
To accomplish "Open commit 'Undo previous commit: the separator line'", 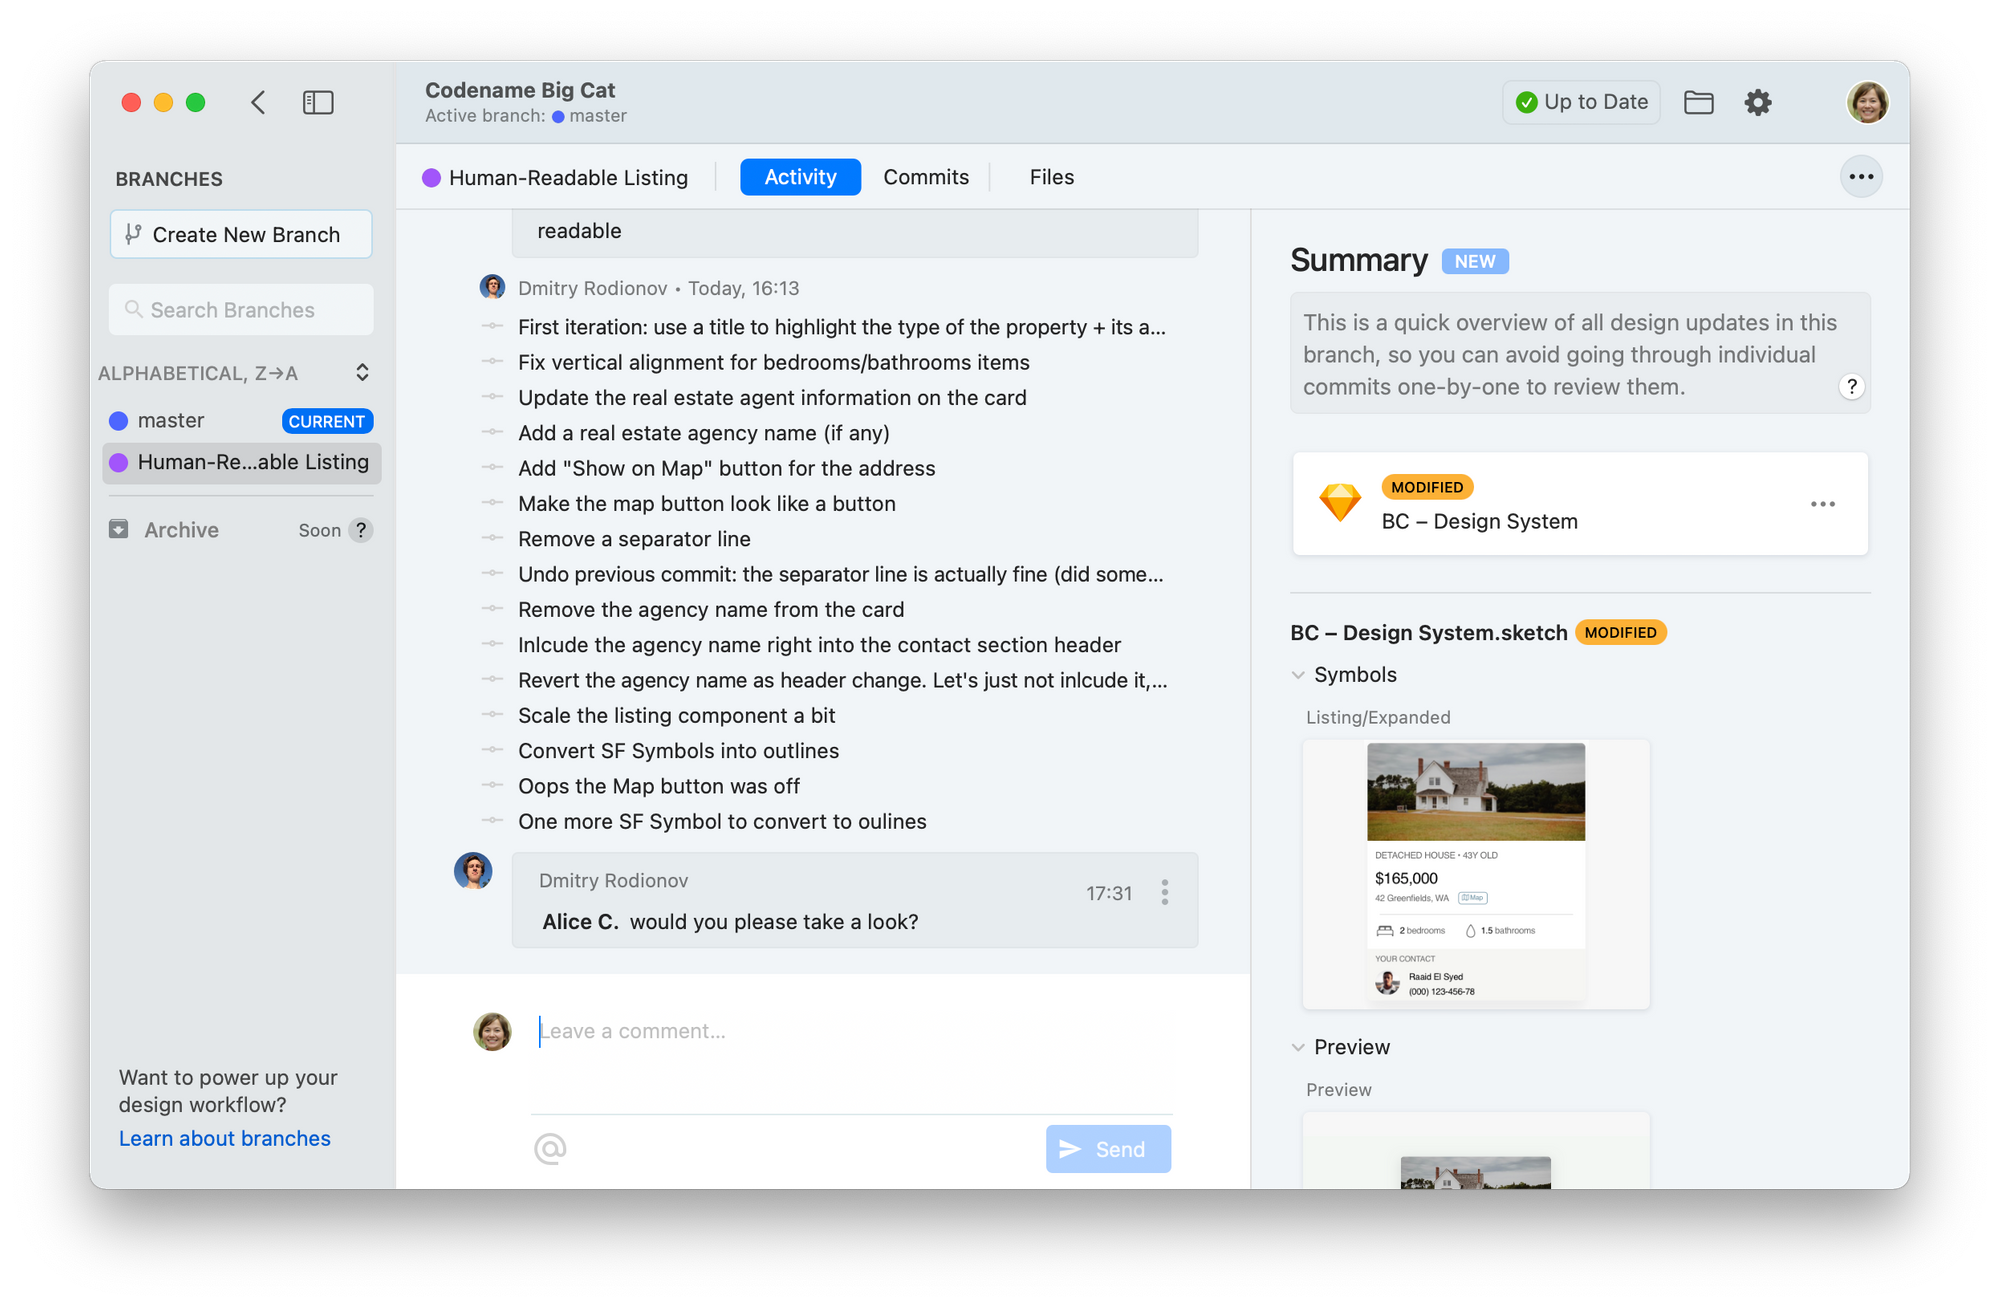I will 841,575.
